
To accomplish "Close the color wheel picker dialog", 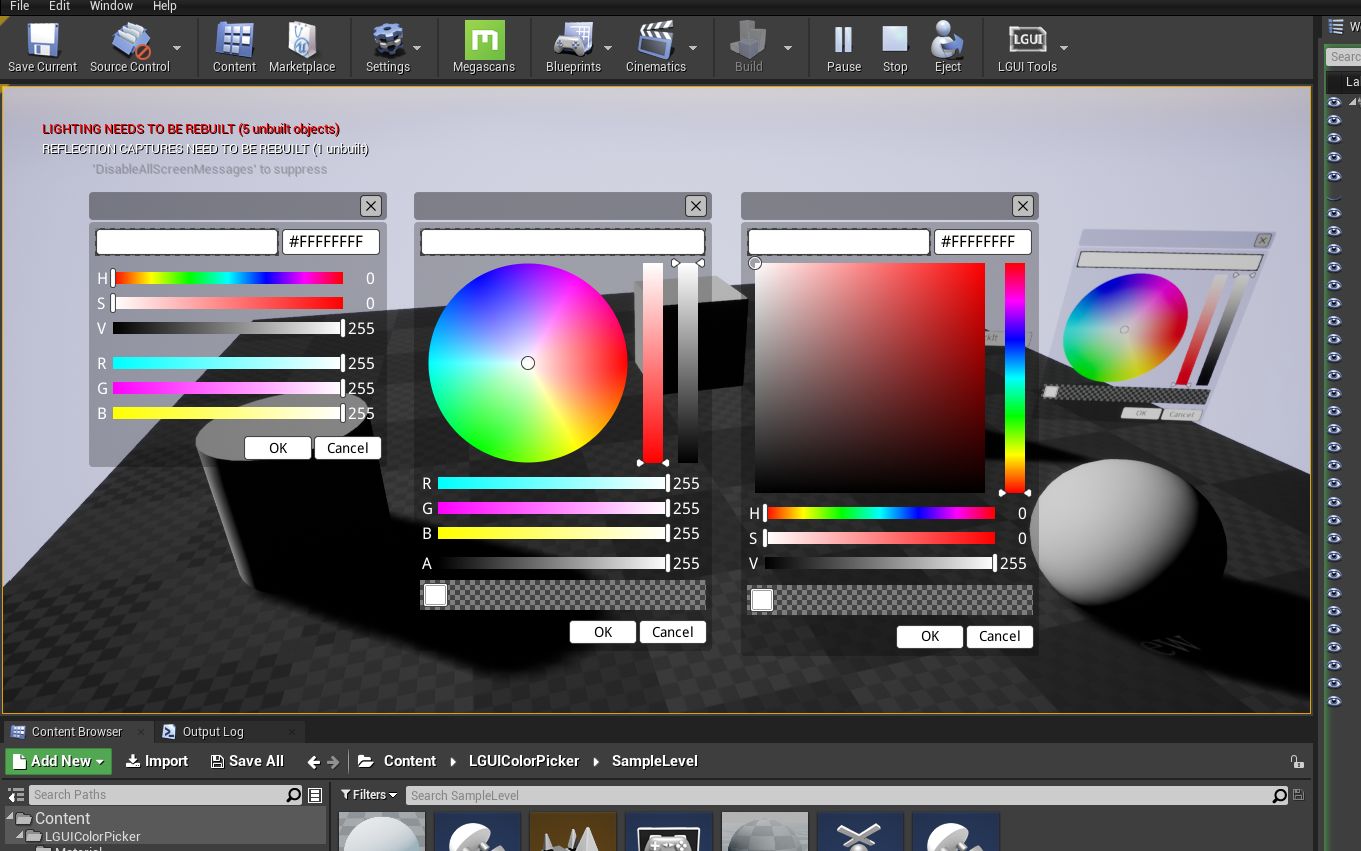I will point(696,206).
